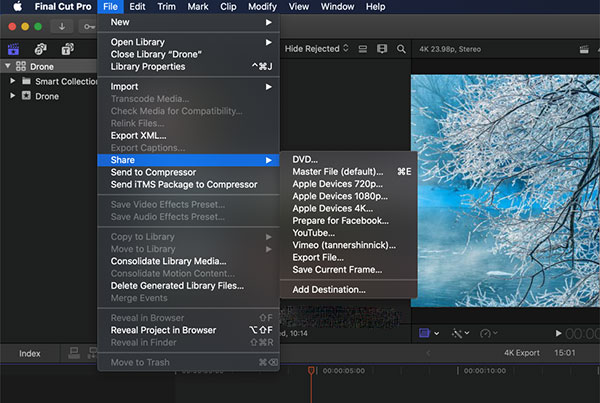Click the connect clip to storyline icon

tap(74, 353)
